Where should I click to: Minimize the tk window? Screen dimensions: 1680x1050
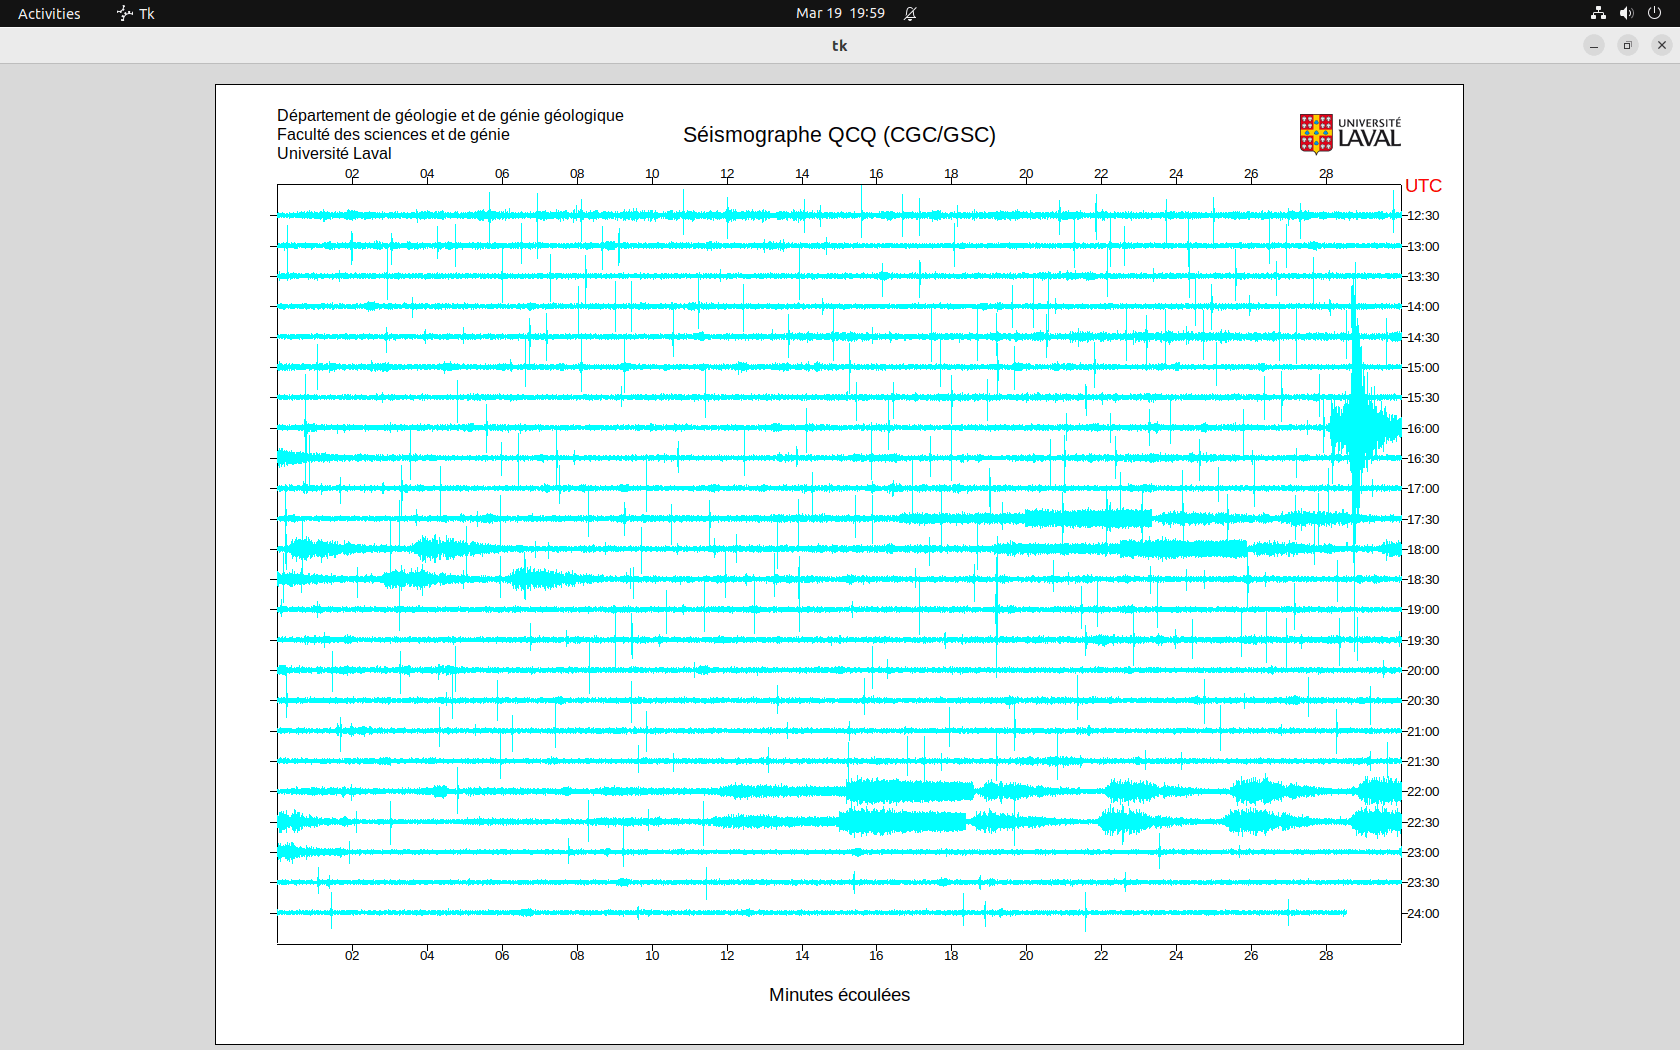[1594, 45]
